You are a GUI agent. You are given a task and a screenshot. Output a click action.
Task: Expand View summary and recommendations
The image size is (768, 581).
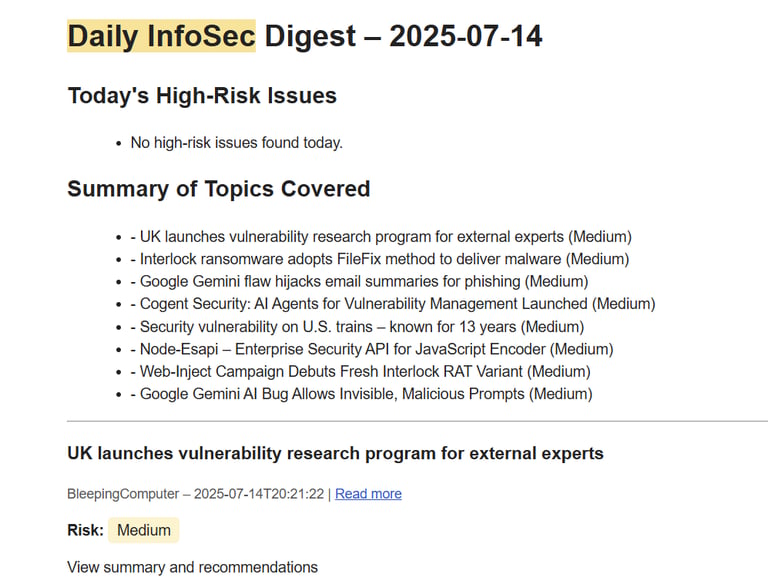pyautogui.click(x=192, y=567)
